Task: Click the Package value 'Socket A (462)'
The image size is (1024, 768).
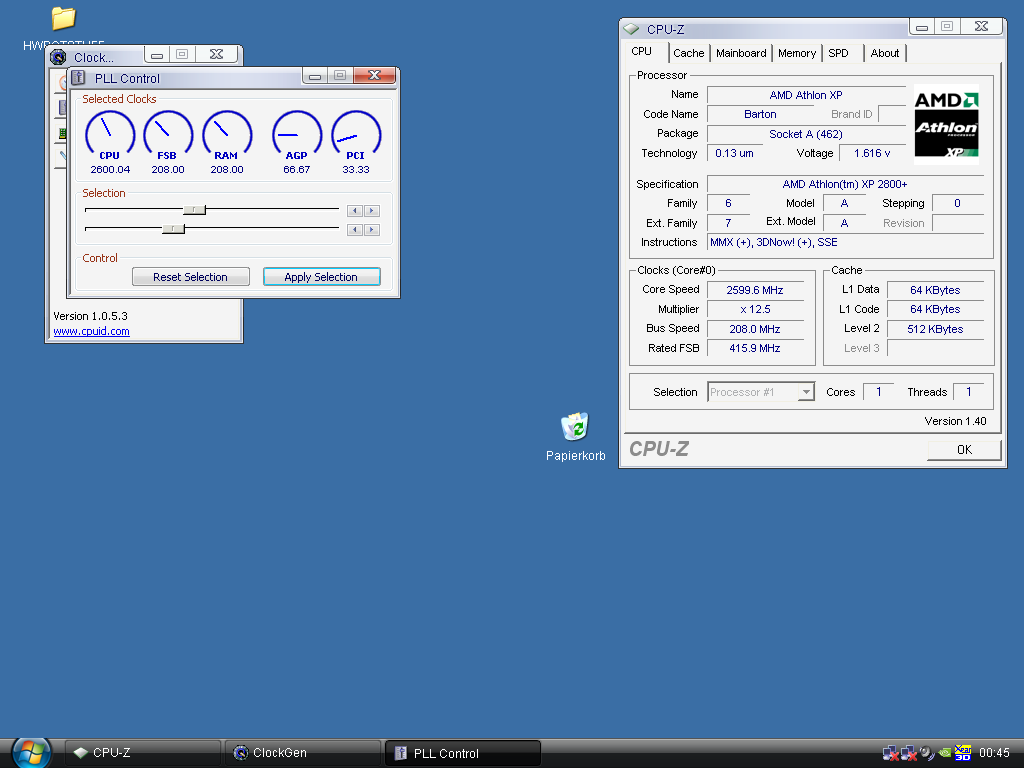Action: click(806, 134)
